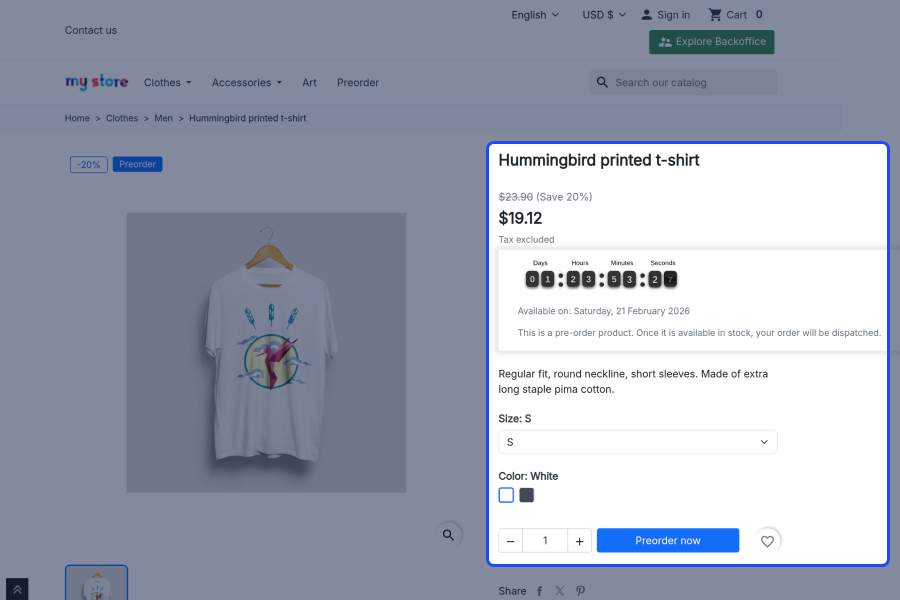This screenshot has width=900, height=600.
Task: Click the shopping cart icon
Action: coord(715,15)
